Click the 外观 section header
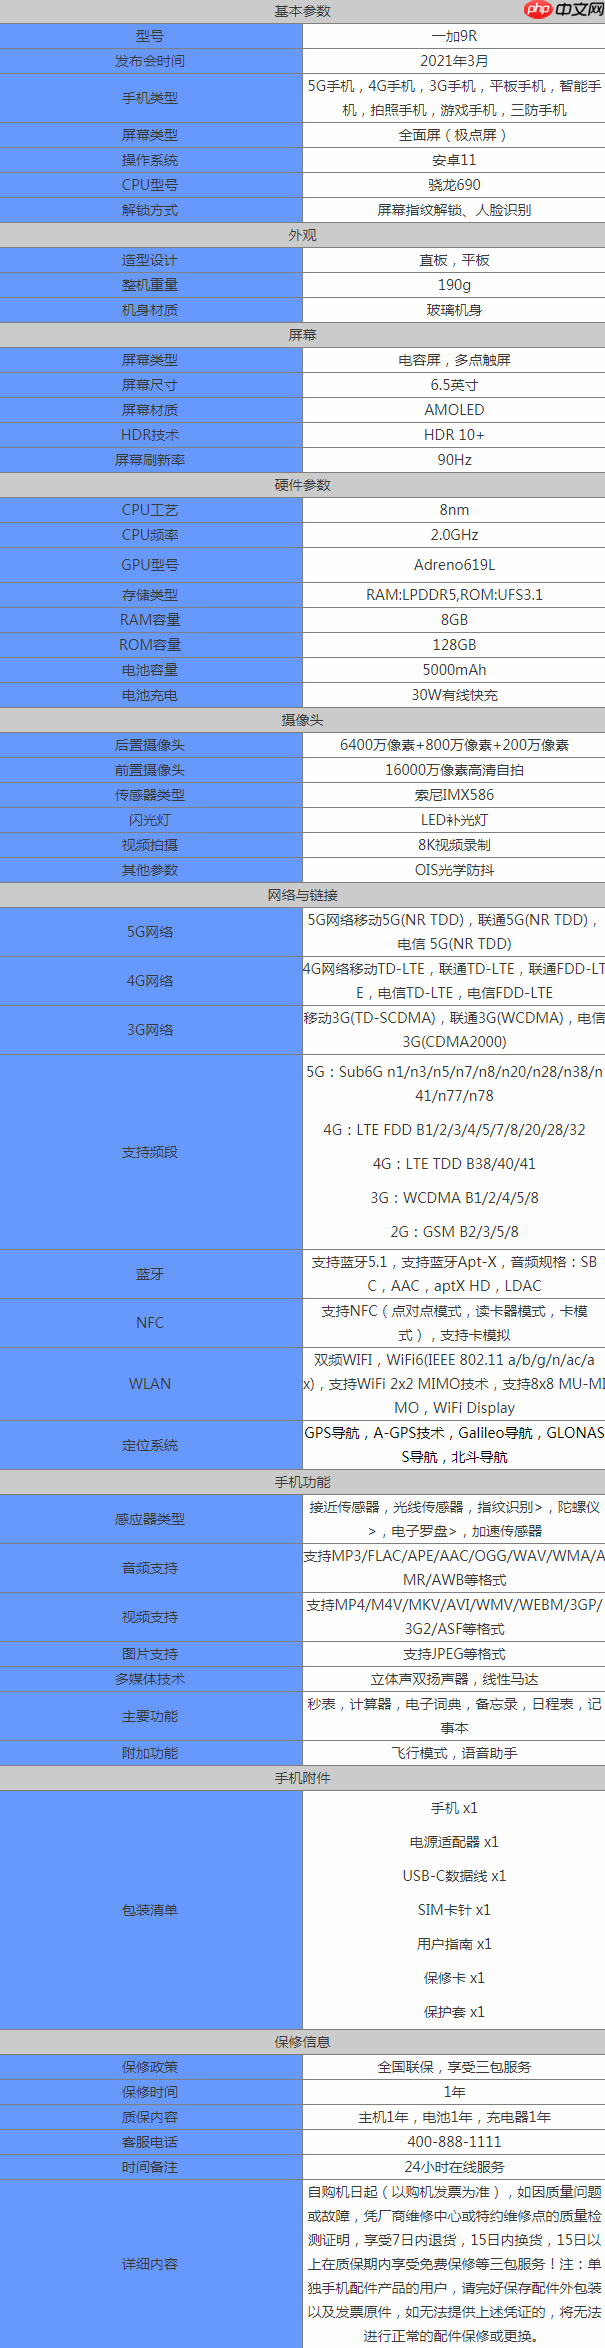The height and width of the screenshot is (2348, 605). click(x=302, y=235)
